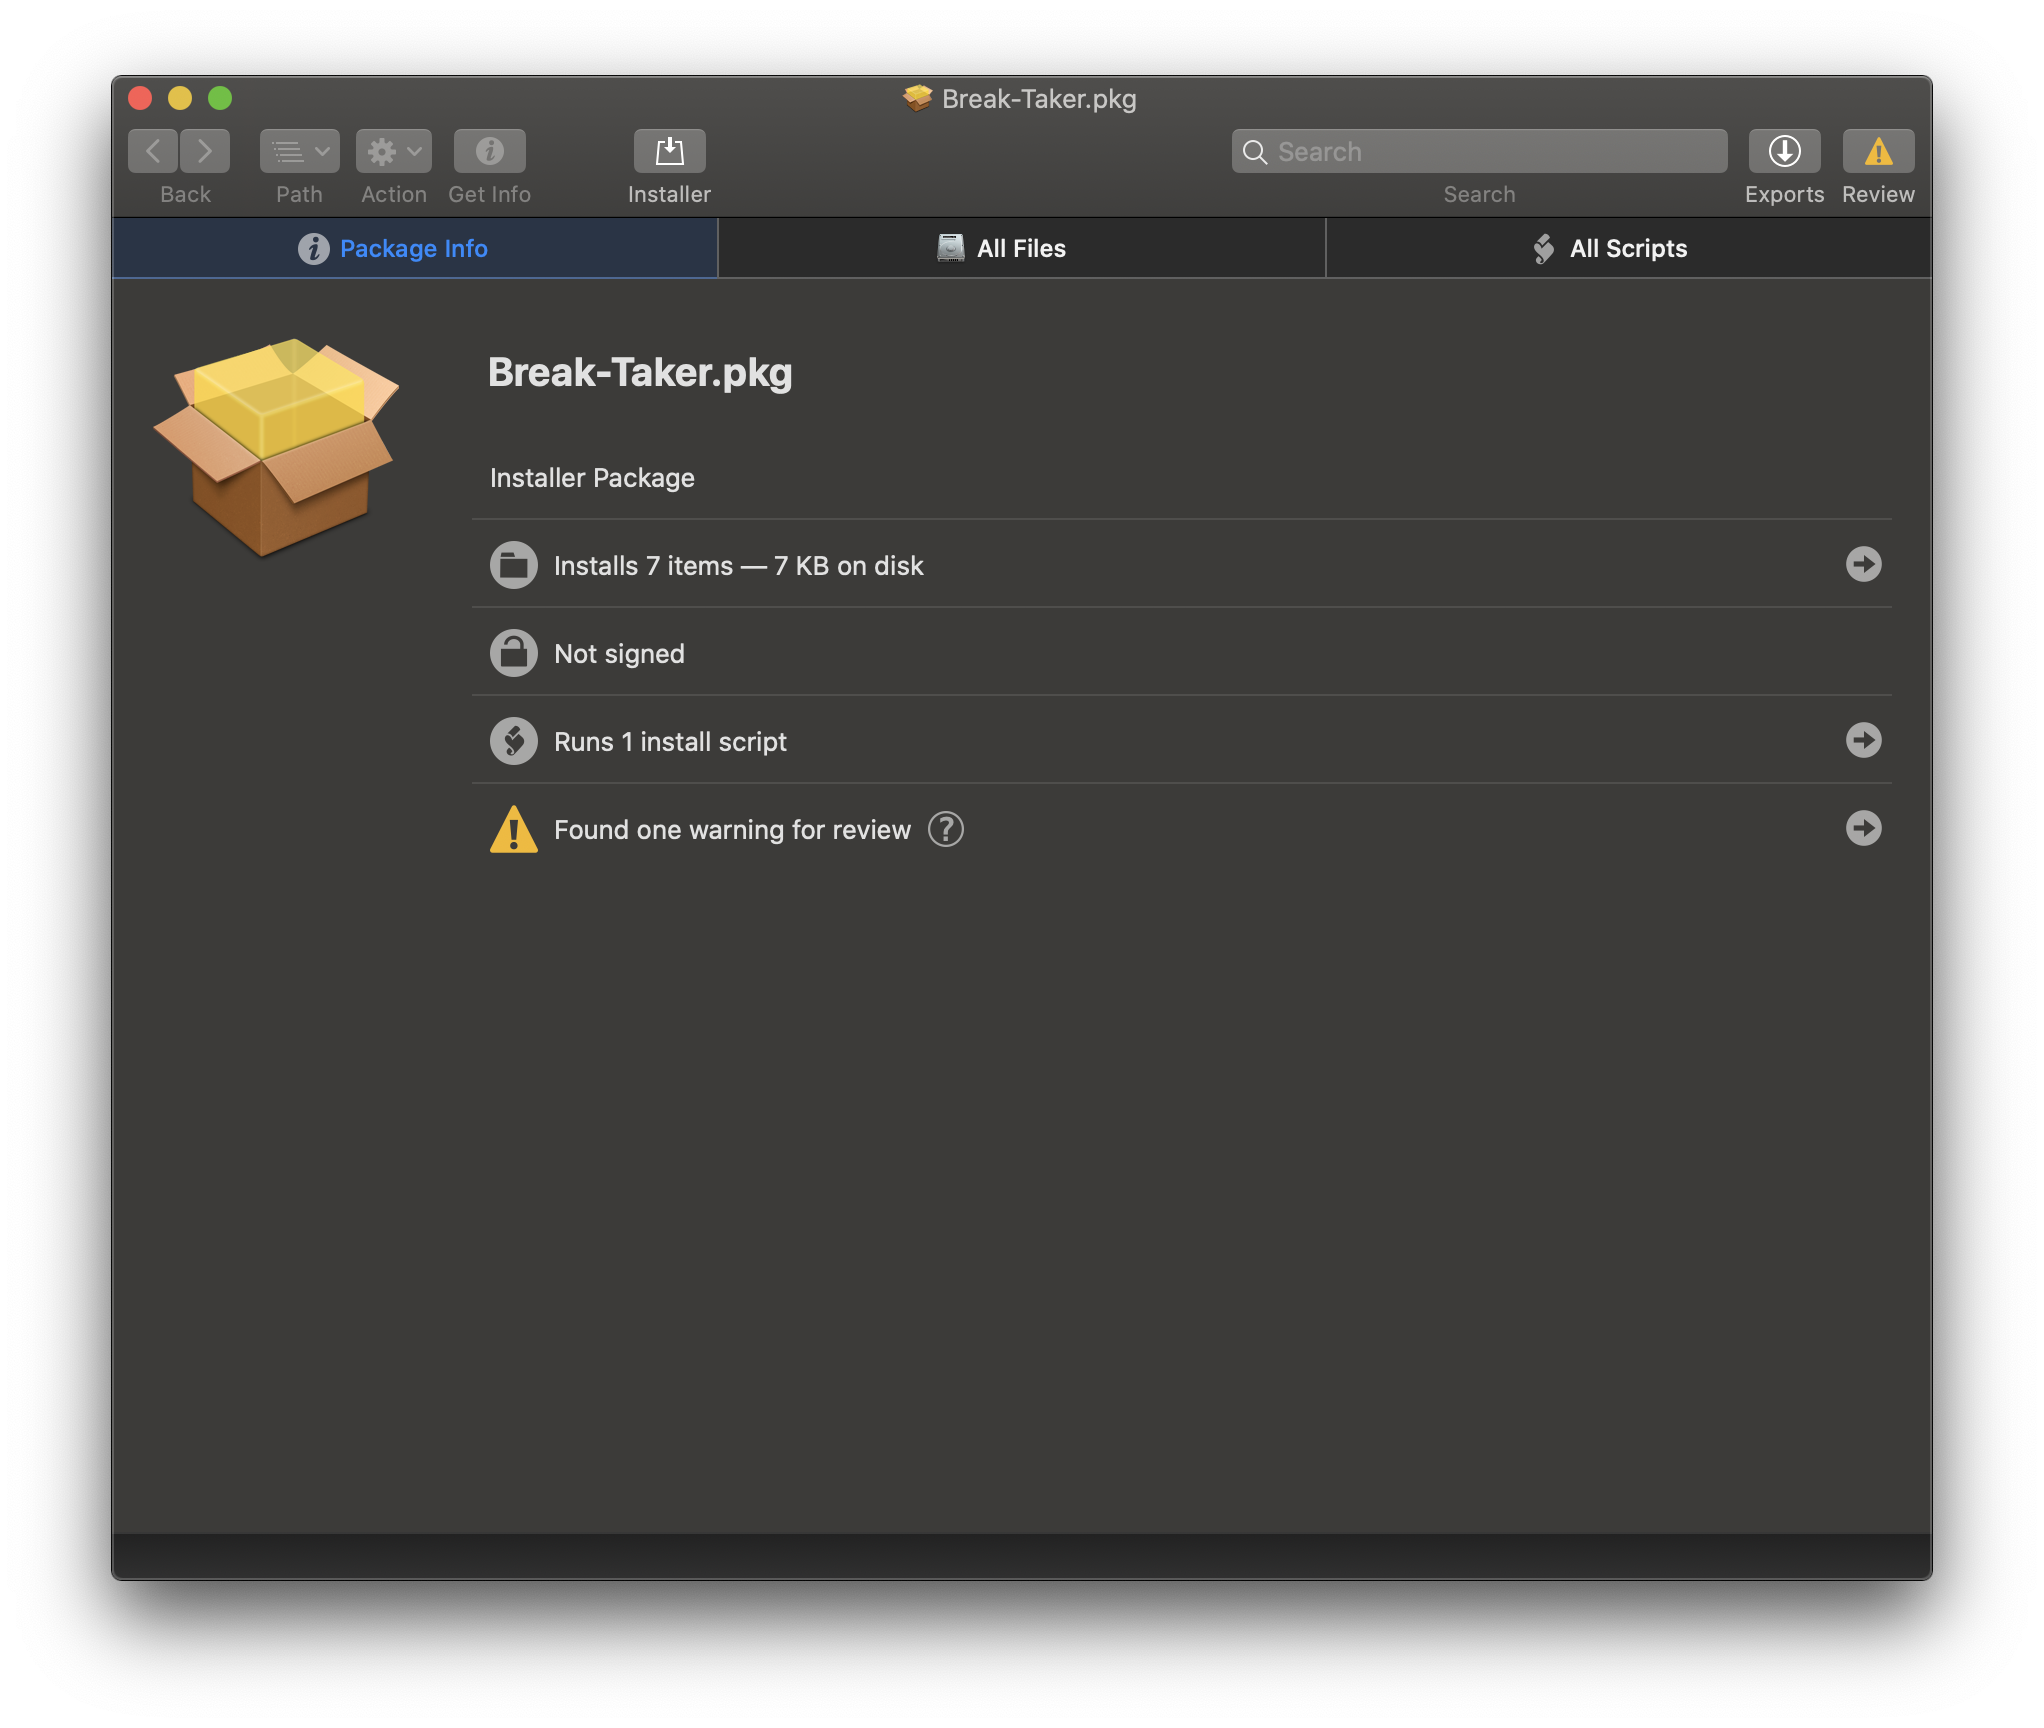Click the Forward navigation arrow
Screen dimensions: 2044x1728
205,151
